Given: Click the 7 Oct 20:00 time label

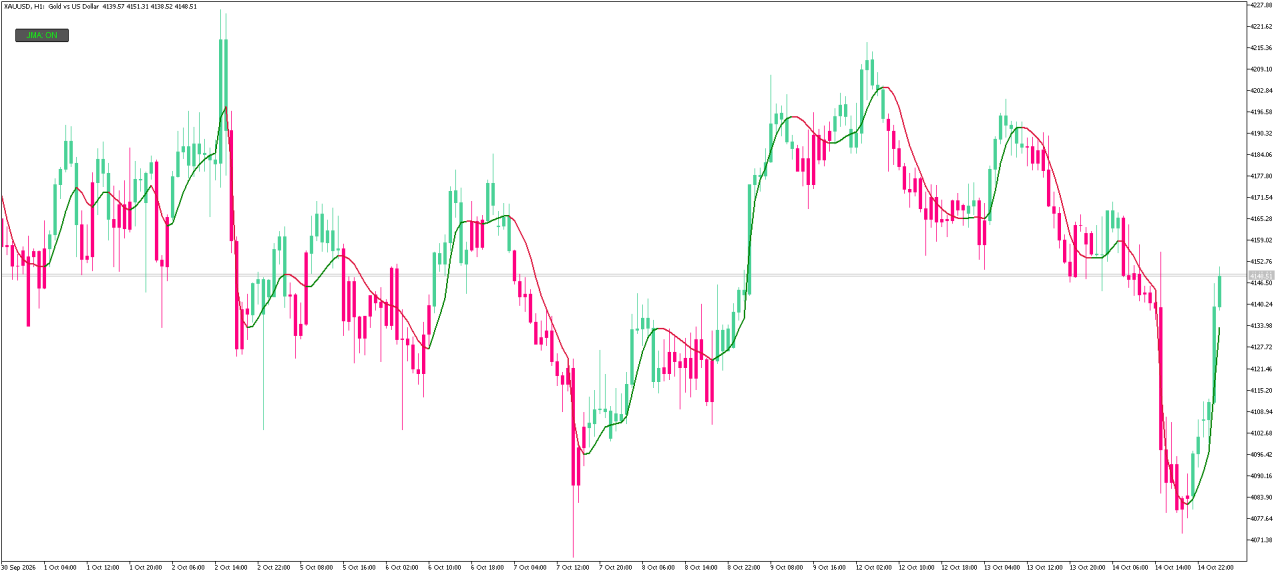Looking at the screenshot, I should [617, 567].
